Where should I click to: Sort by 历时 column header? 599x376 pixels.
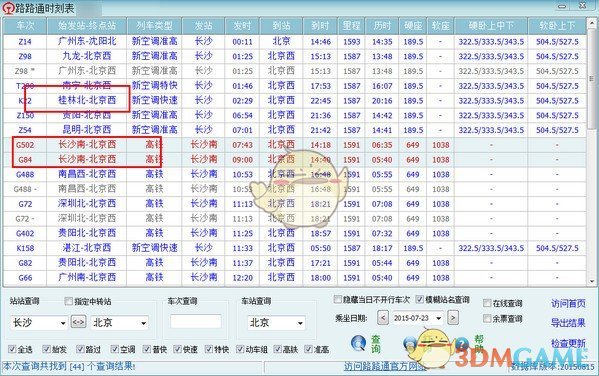click(382, 26)
